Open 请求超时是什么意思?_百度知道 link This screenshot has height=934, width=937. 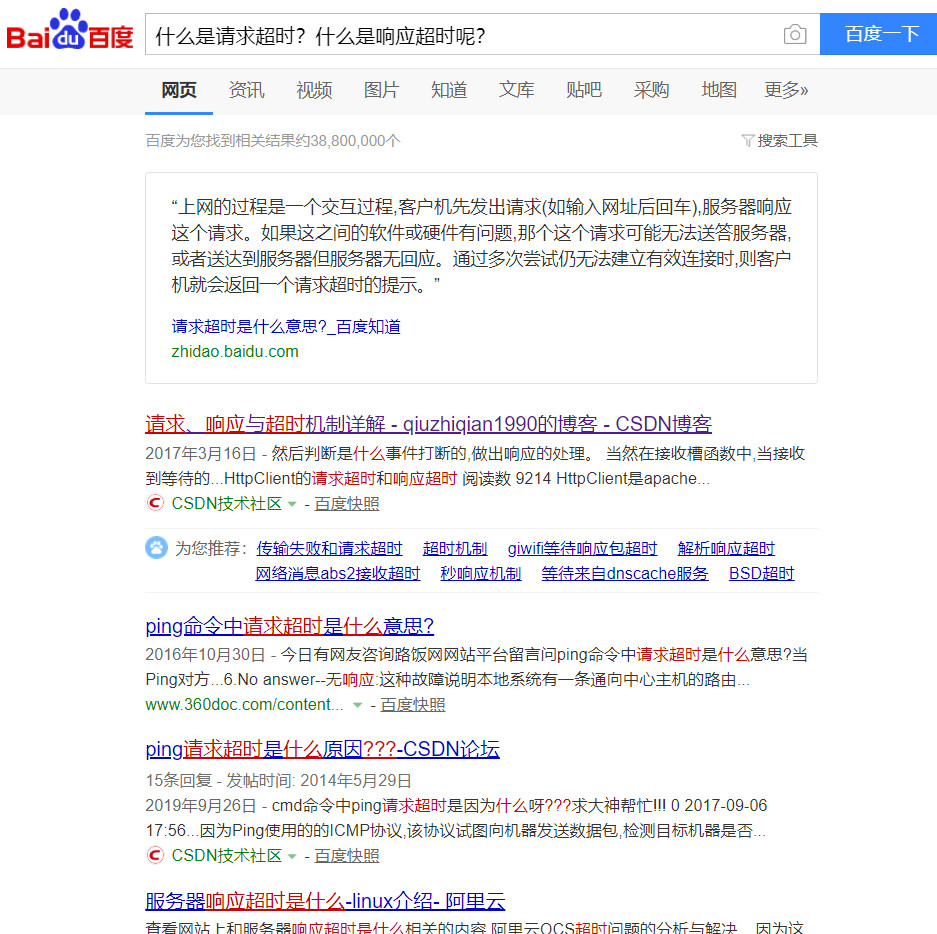[x=286, y=326]
